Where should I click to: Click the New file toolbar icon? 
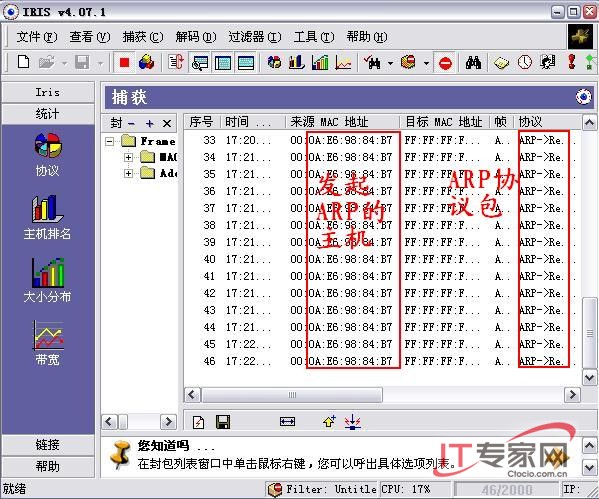[x=23, y=62]
